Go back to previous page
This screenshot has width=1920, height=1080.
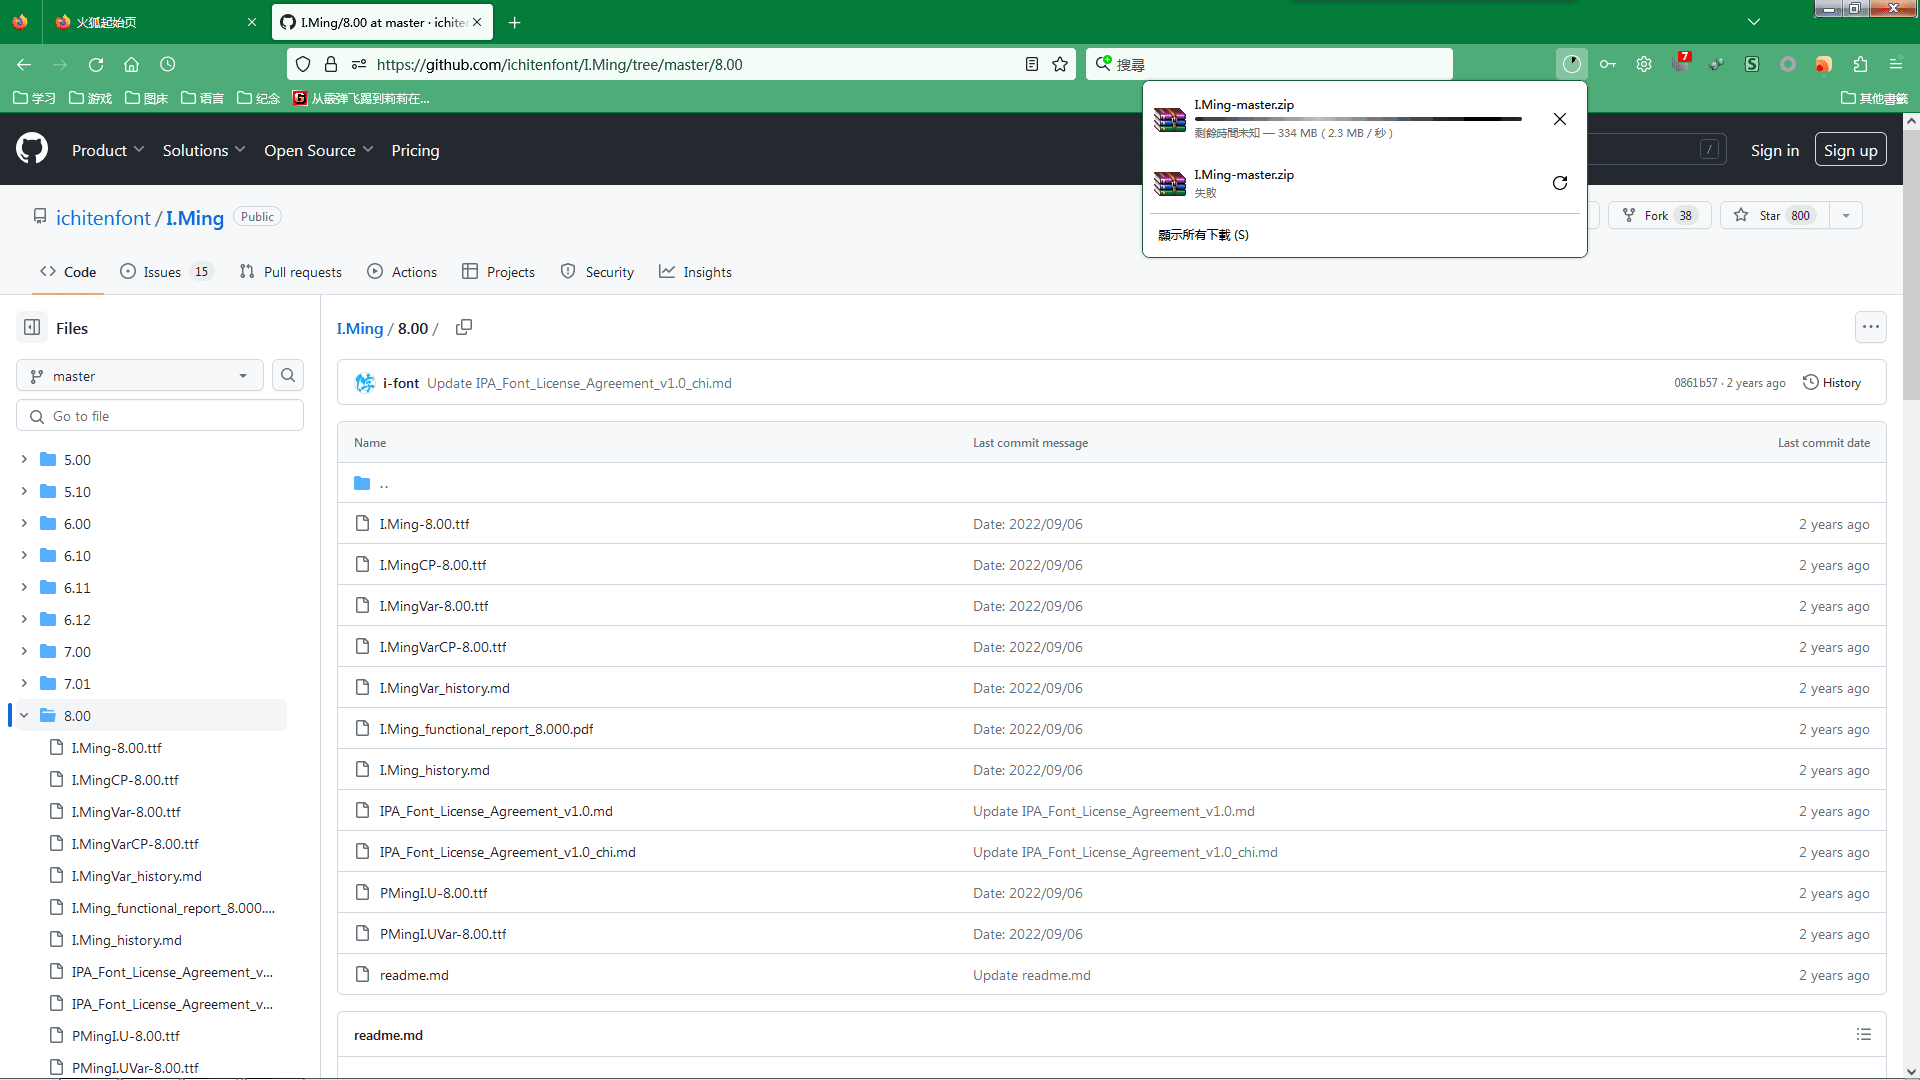tap(24, 64)
